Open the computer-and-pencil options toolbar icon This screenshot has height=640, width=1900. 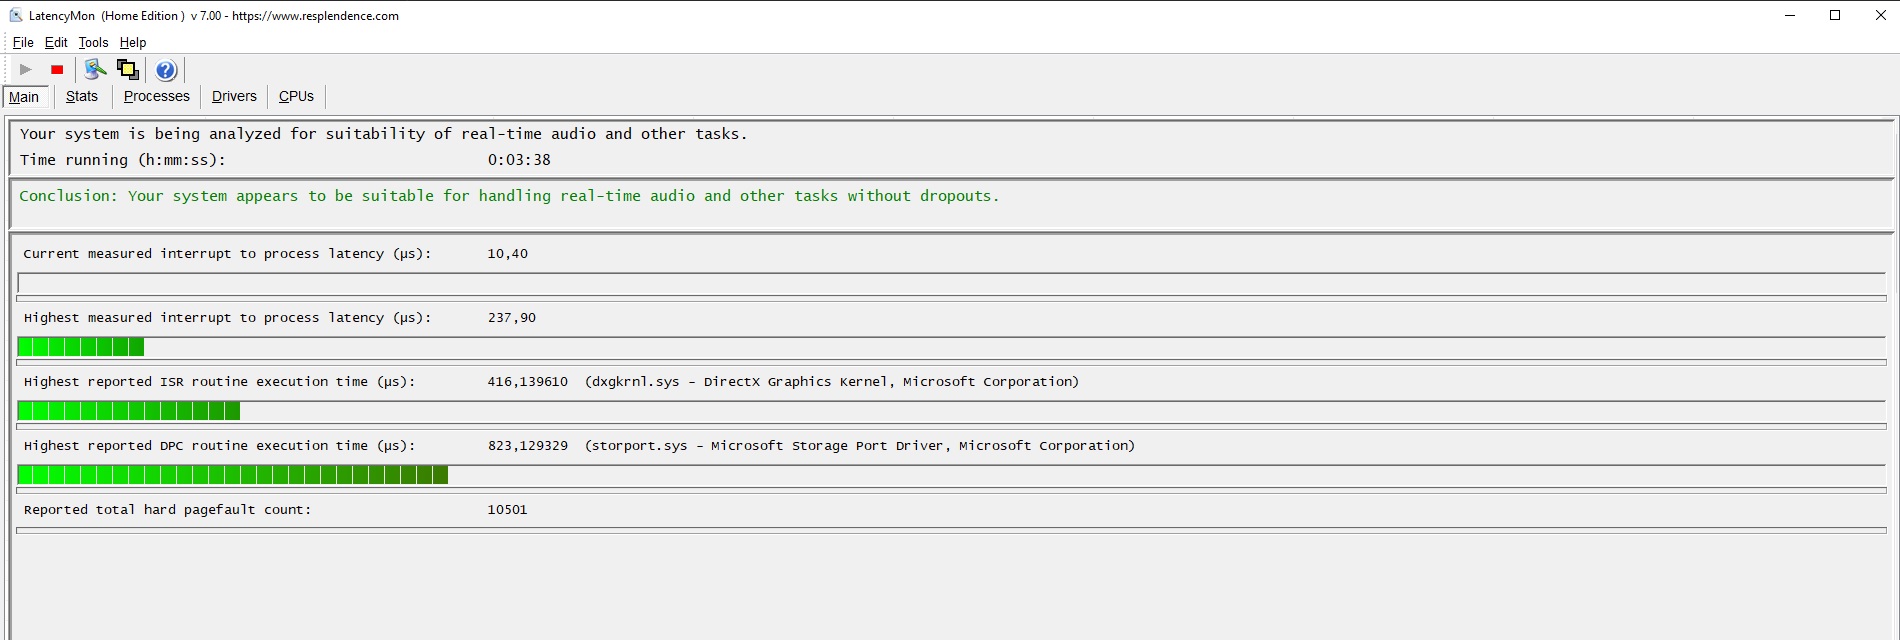coord(95,69)
